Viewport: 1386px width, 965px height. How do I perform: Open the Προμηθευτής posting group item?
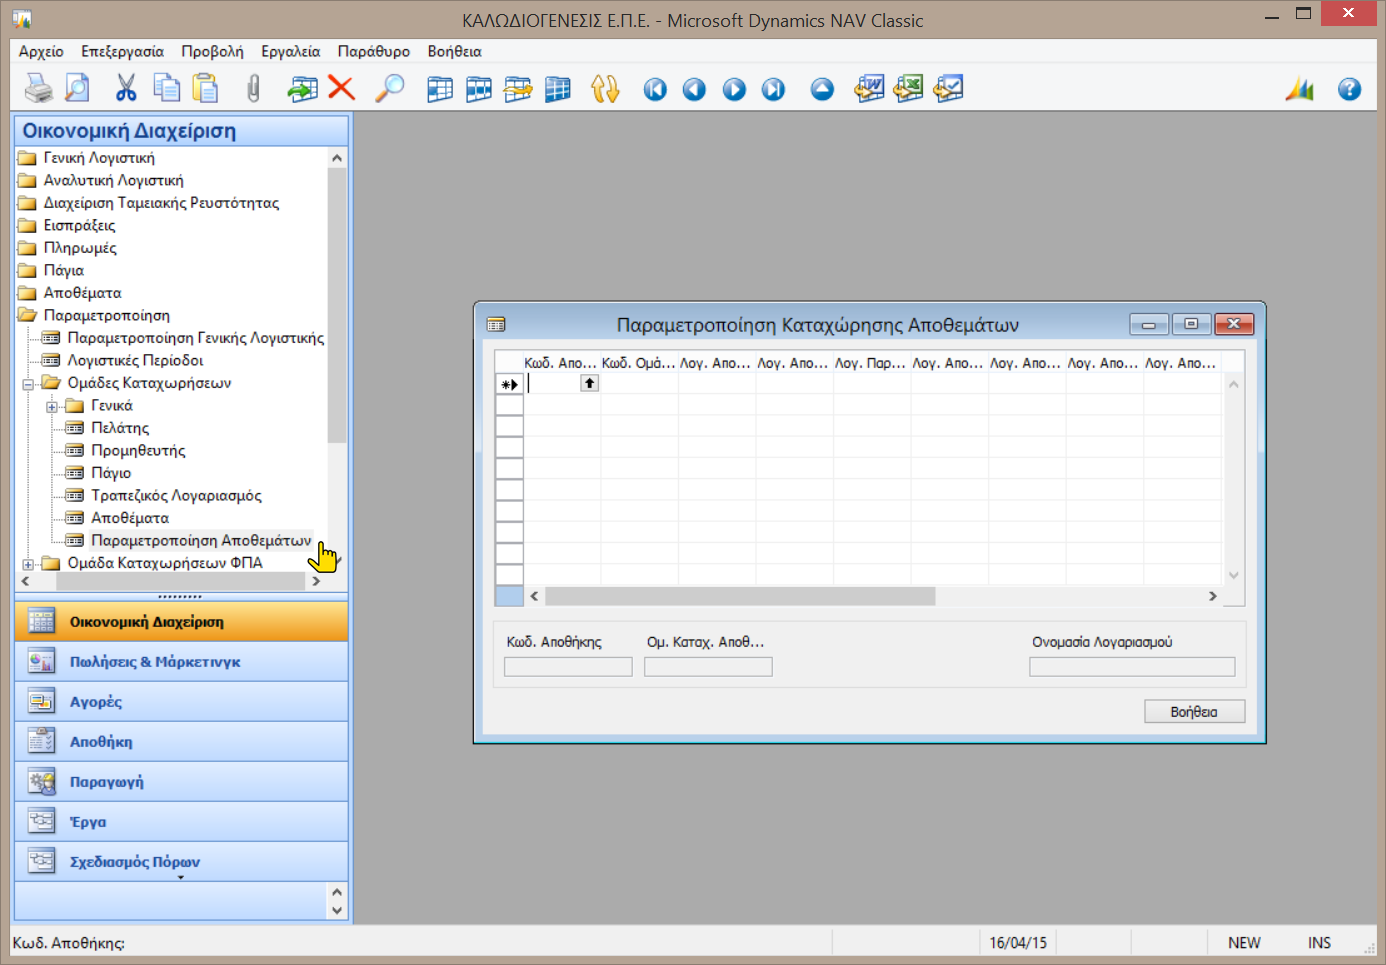(138, 450)
